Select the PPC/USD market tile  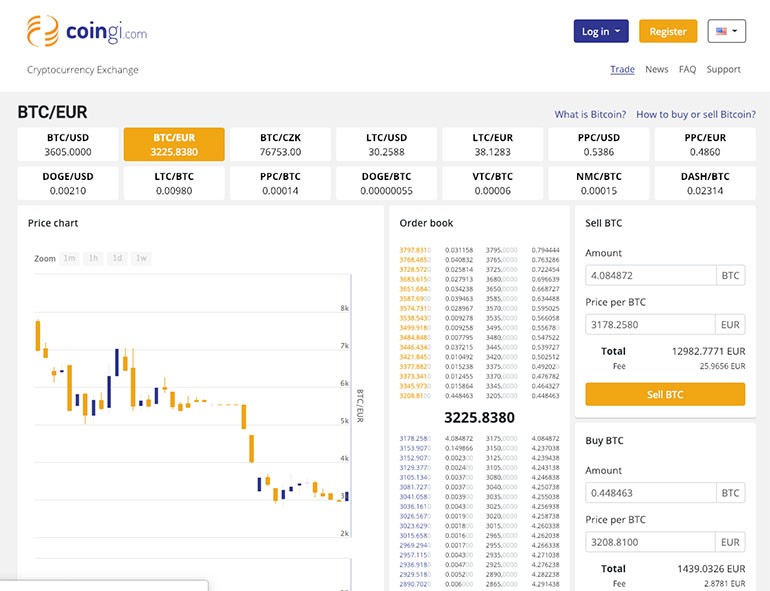click(x=599, y=144)
